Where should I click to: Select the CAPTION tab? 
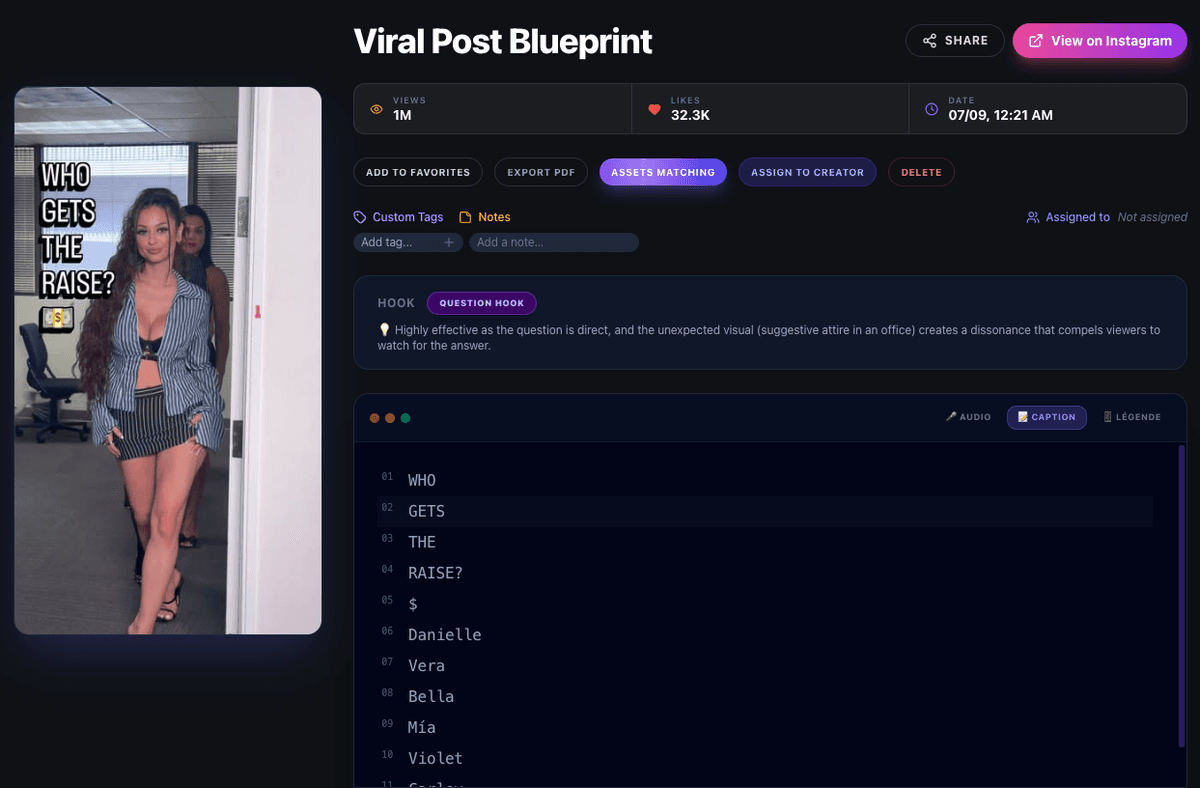click(1047, 417)
